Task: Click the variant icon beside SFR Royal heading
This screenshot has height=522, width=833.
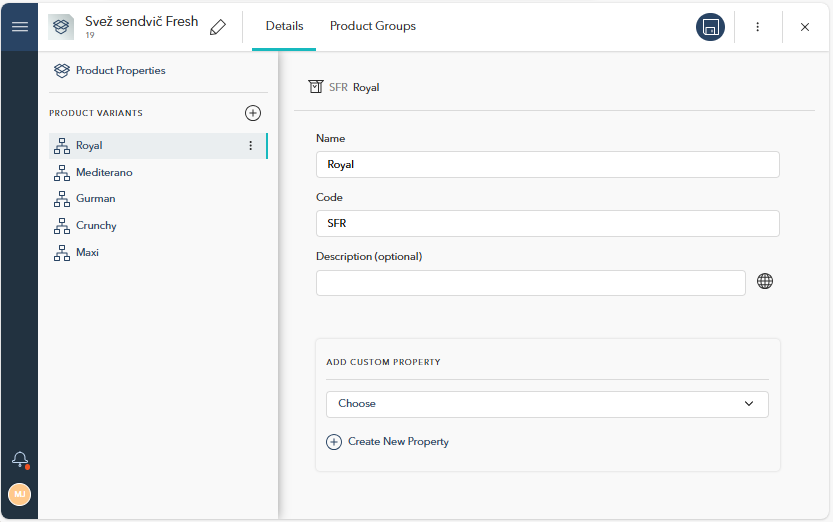Action: tap(316, 87)
